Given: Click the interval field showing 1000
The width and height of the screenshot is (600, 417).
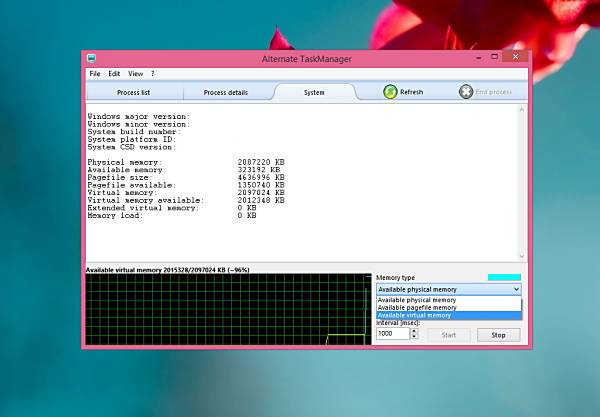Looking at the screenshot, I should click(393, 334).
